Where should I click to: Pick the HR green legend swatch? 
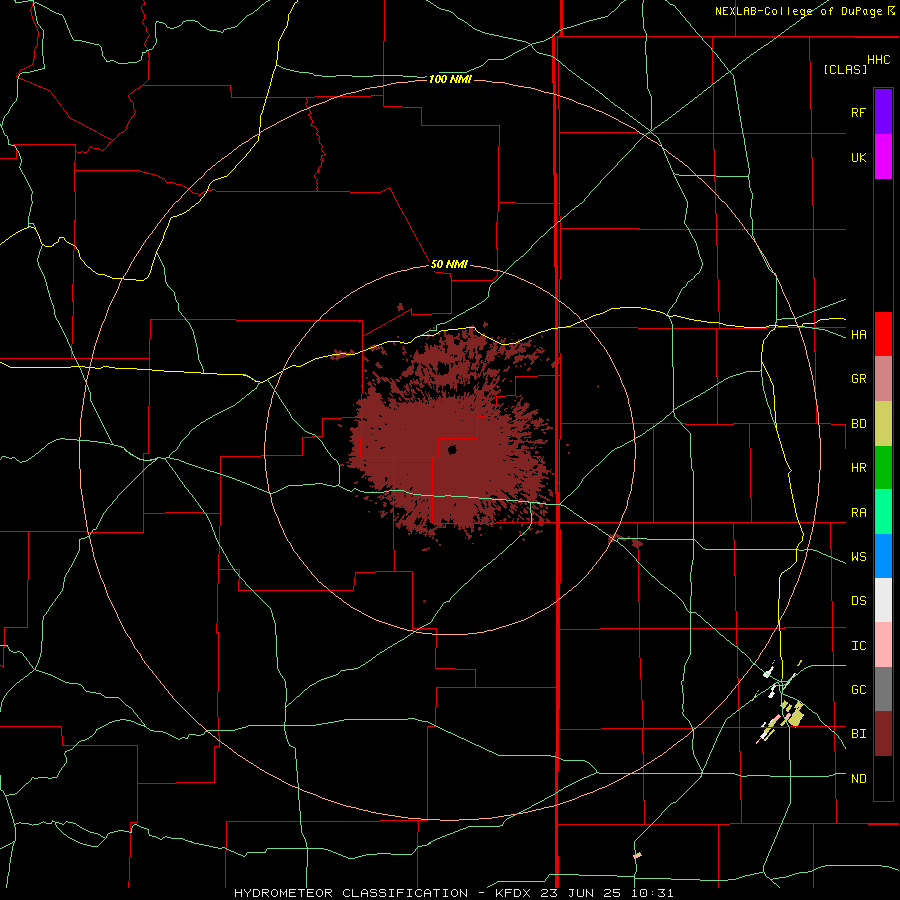[883, 468]
